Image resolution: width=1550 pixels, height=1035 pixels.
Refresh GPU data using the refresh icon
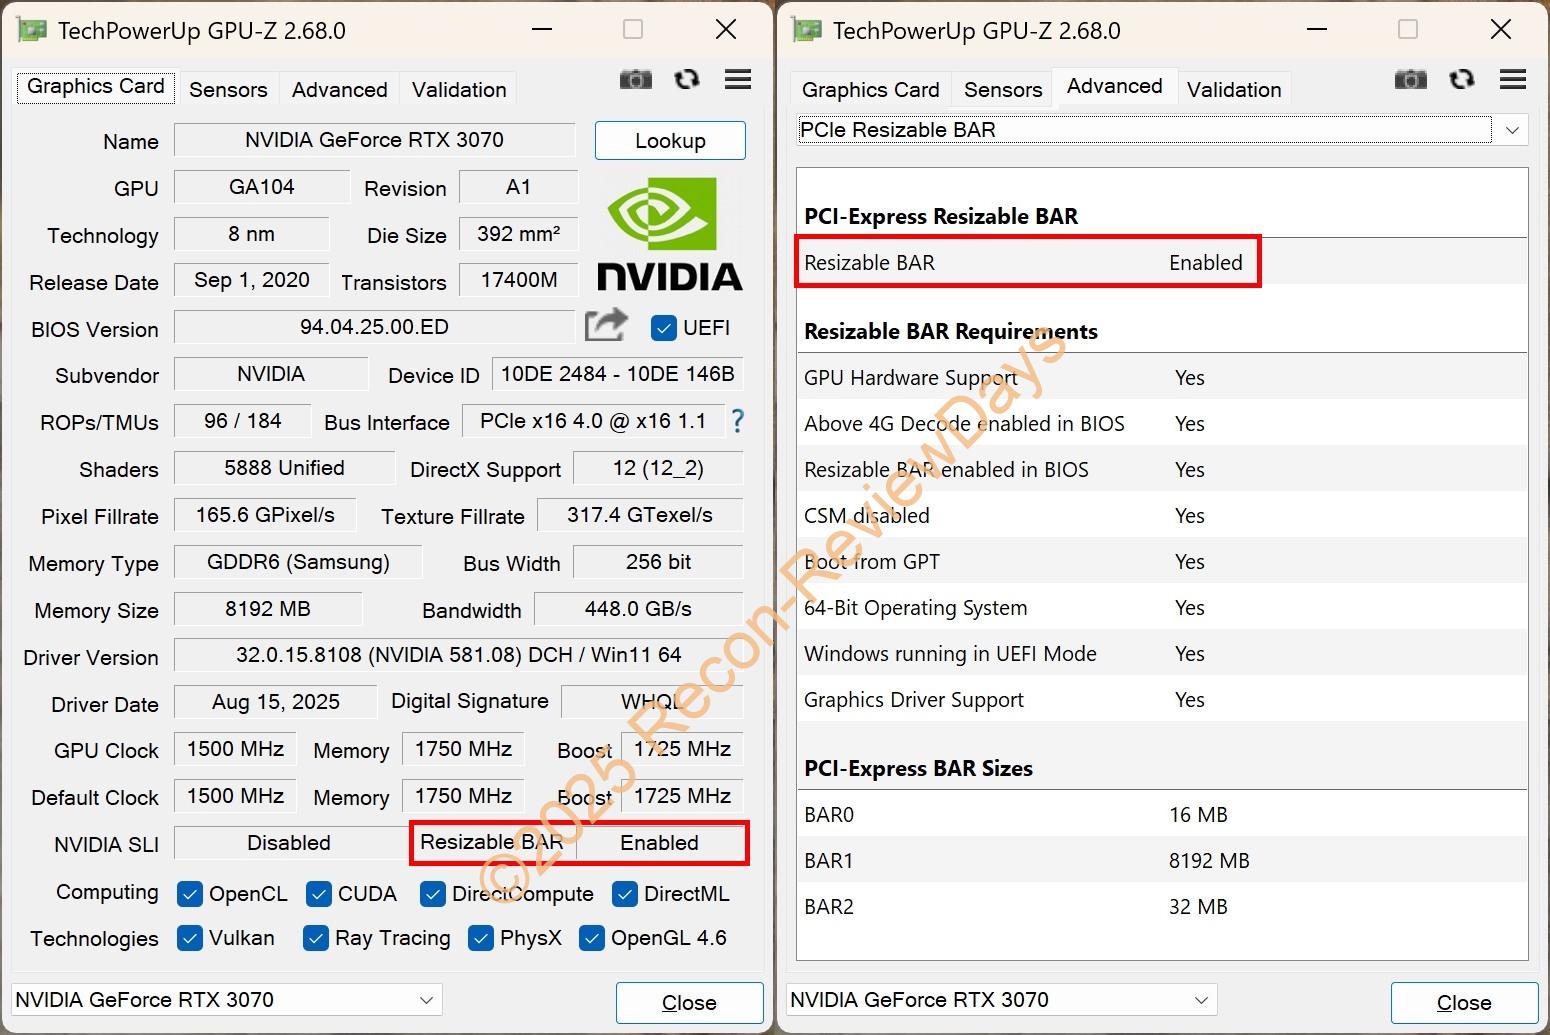click(687, 79)
